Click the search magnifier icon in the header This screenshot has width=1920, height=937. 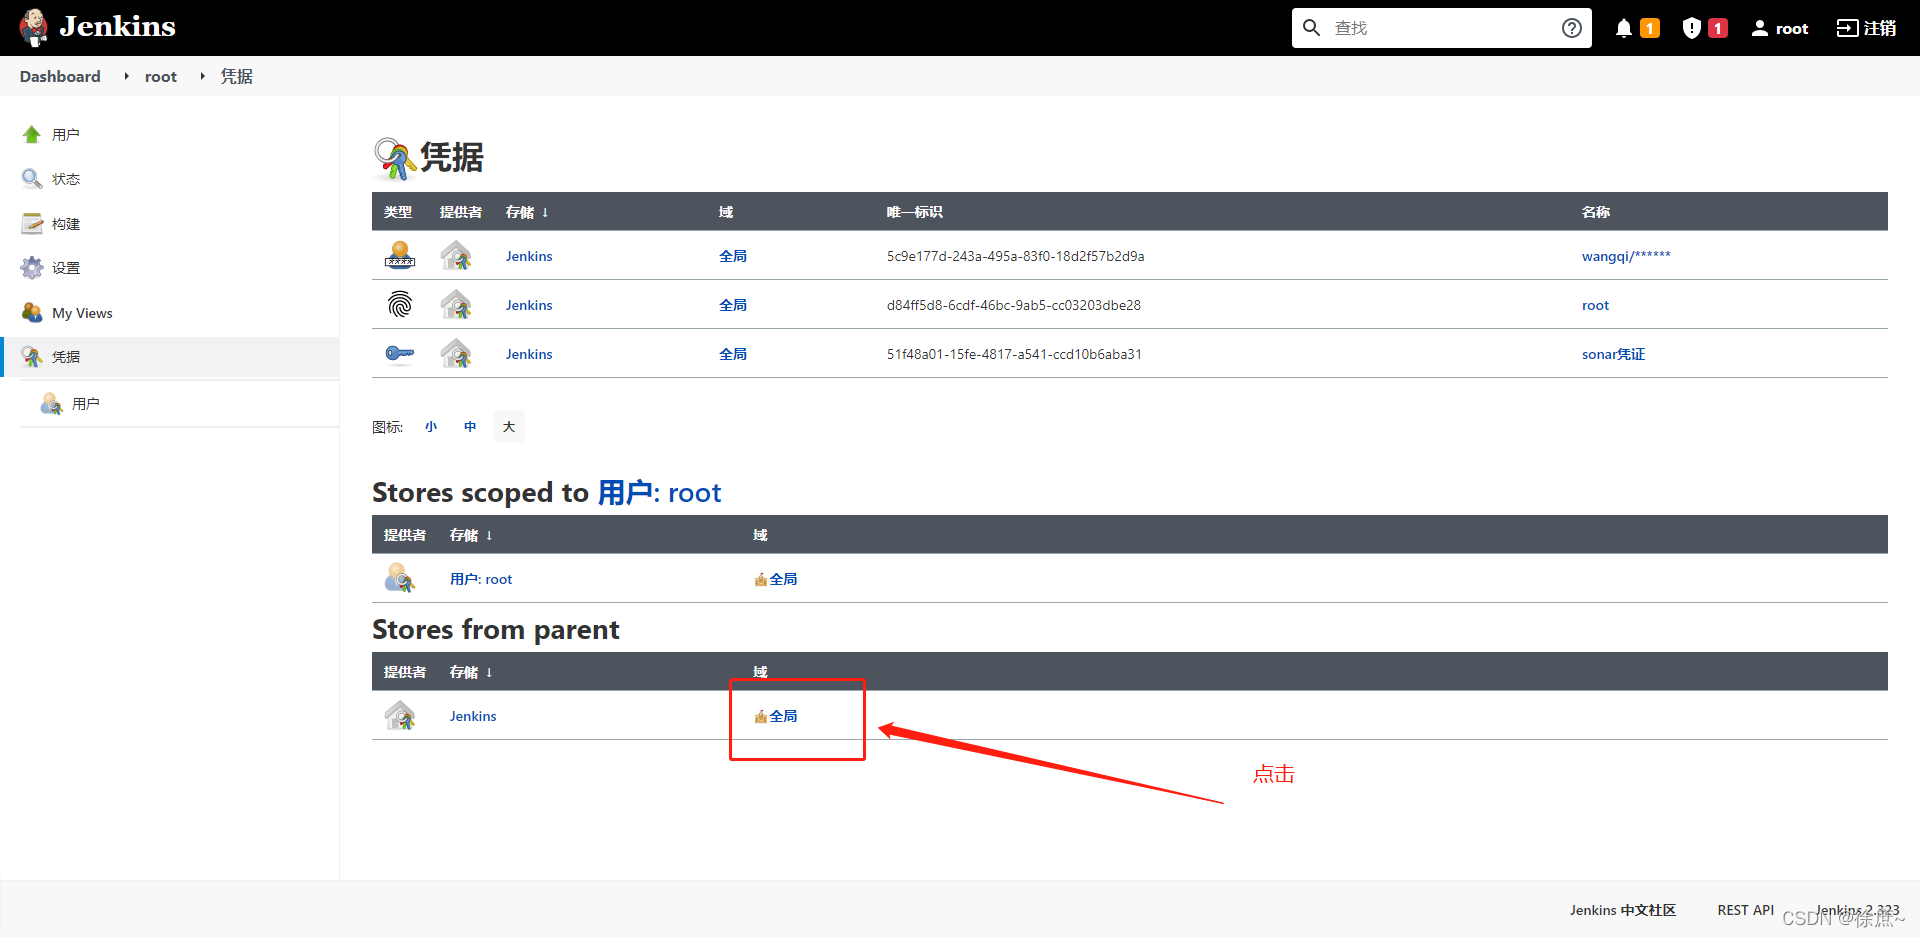1312,28
